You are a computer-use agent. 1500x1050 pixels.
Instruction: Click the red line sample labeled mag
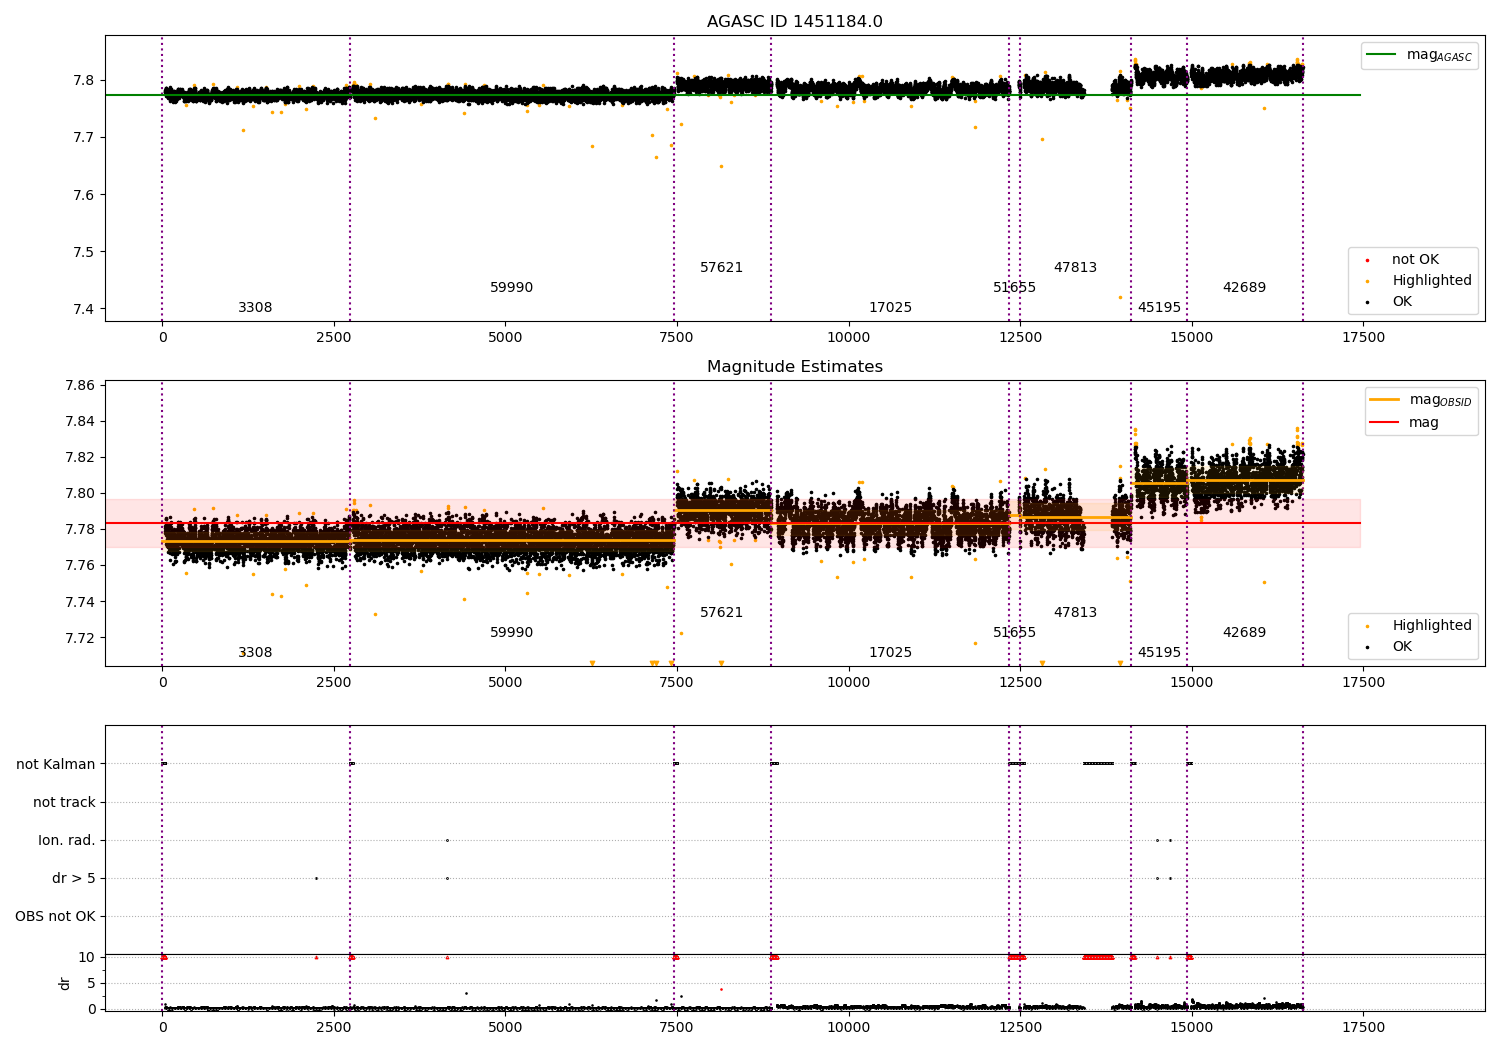1385,423
